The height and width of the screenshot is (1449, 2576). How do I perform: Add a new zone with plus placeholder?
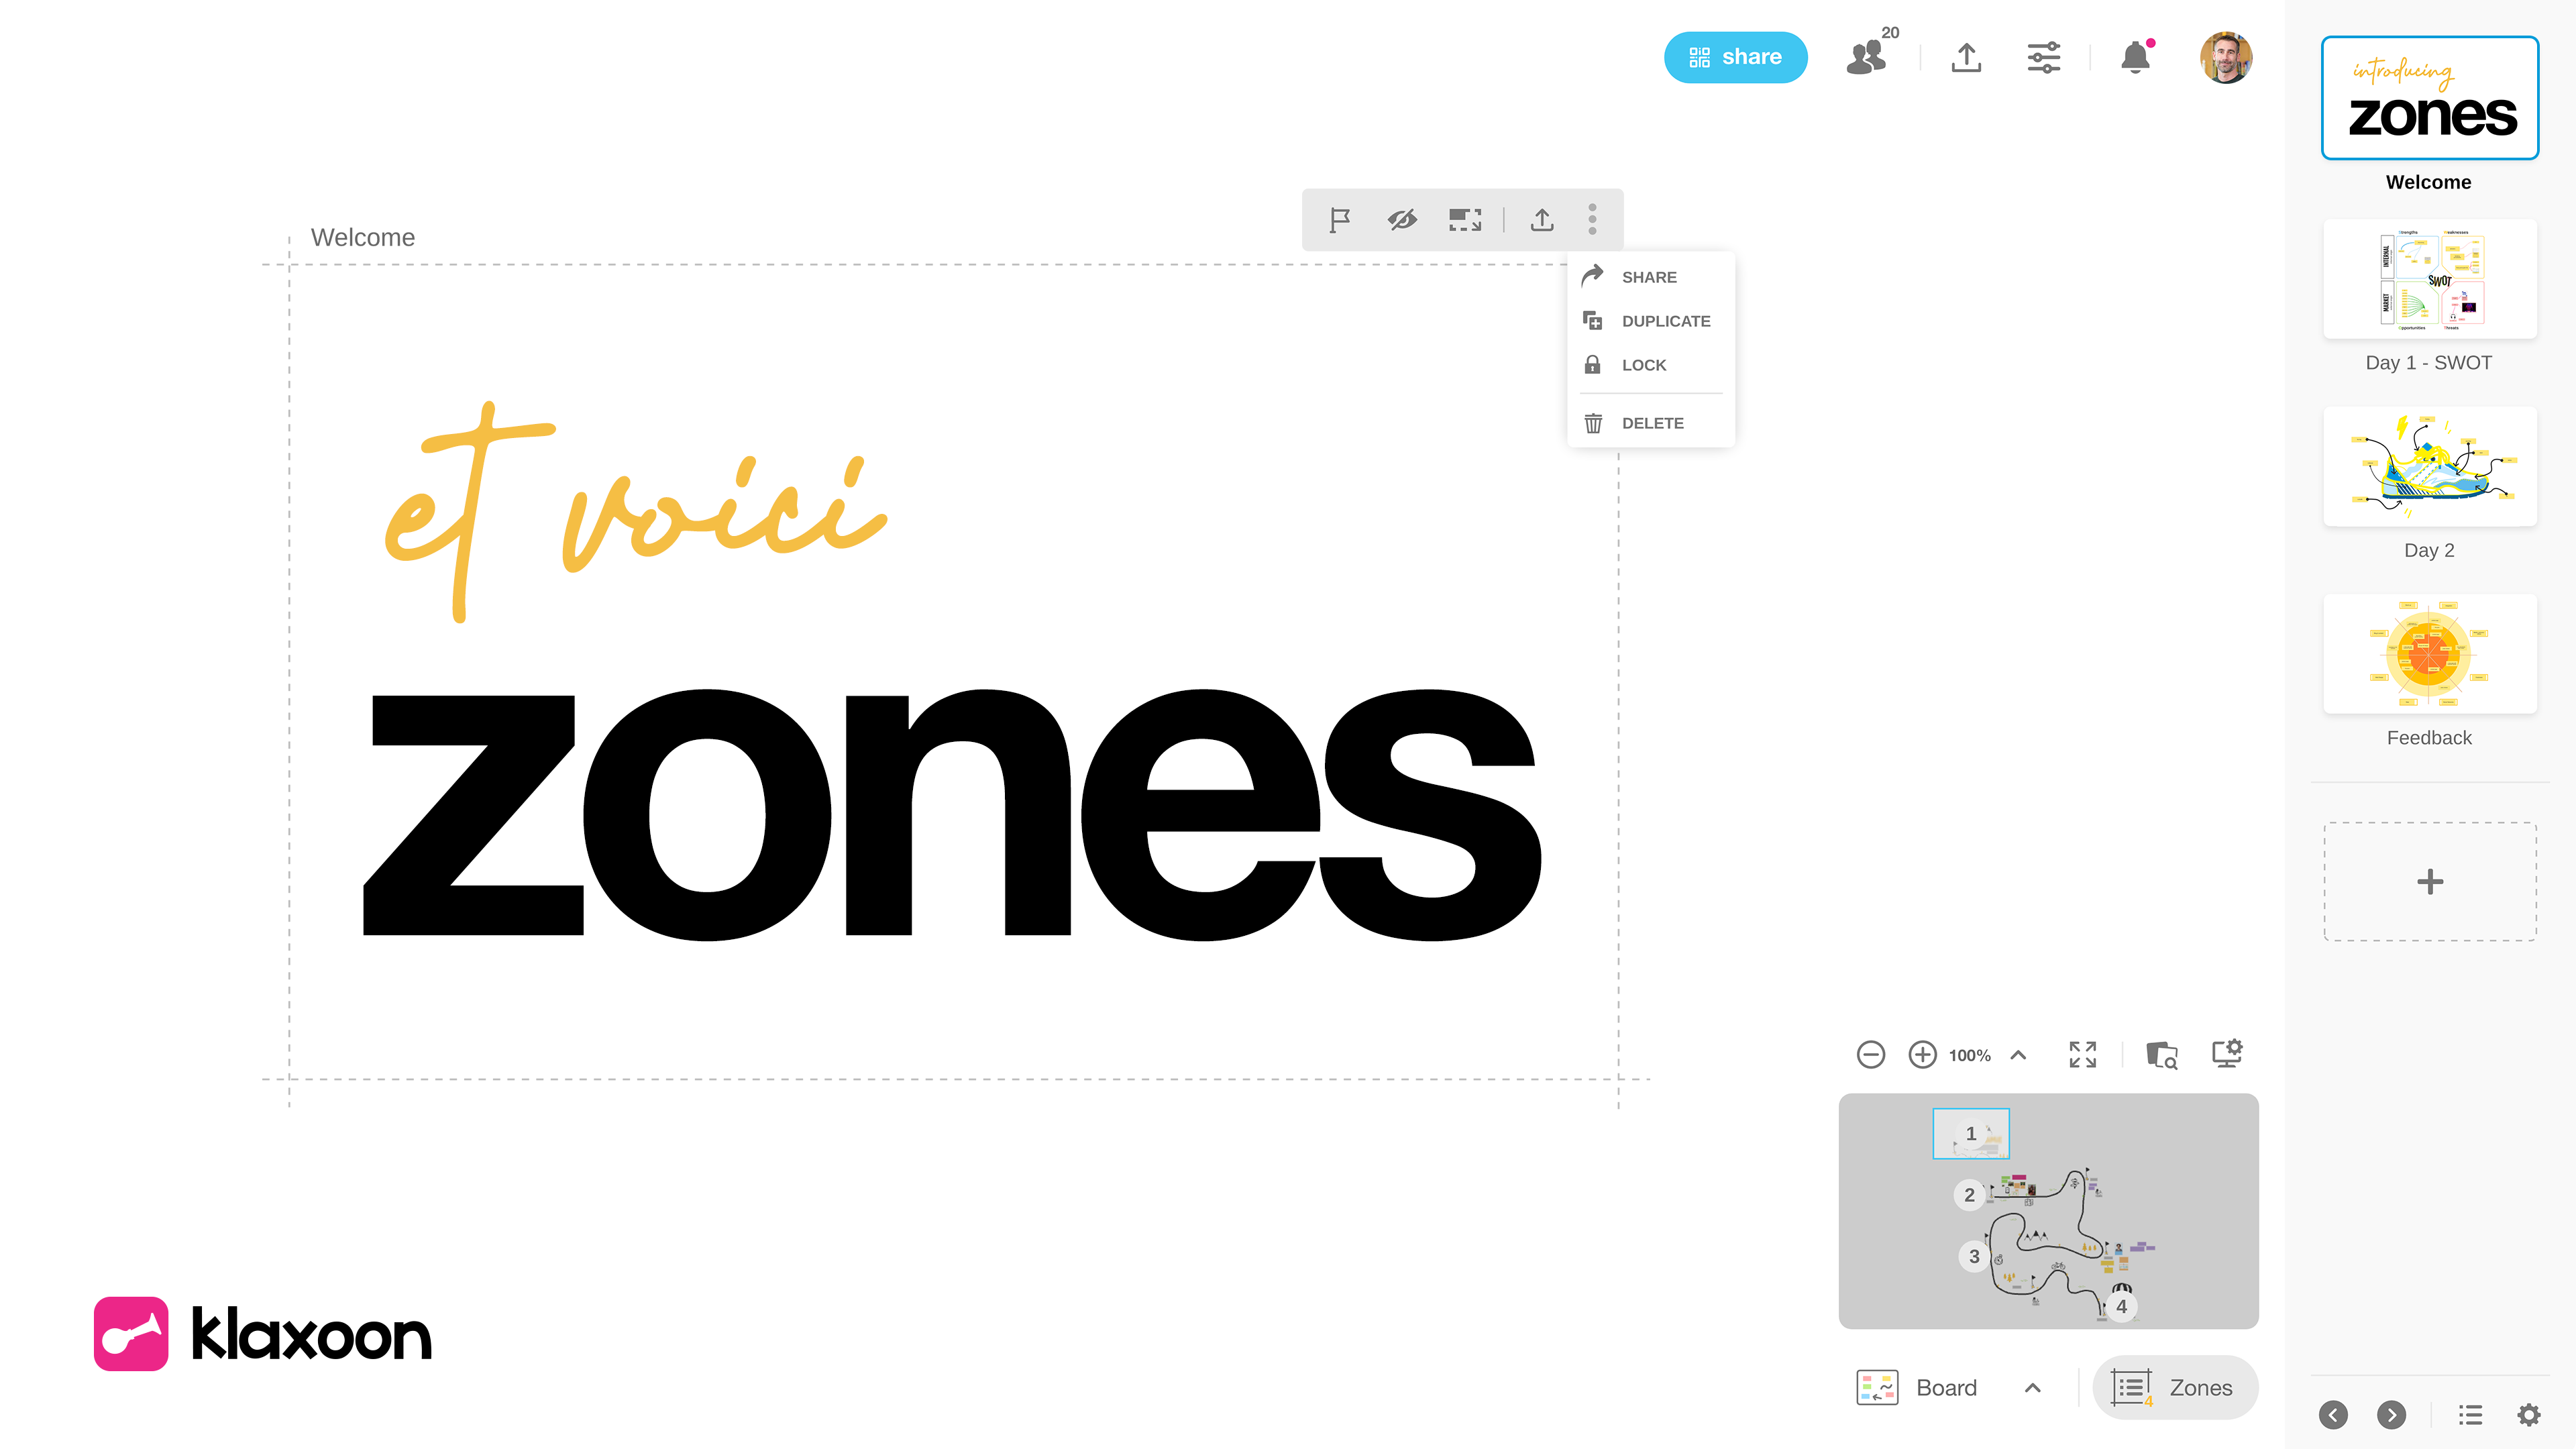click(2429, 881)
